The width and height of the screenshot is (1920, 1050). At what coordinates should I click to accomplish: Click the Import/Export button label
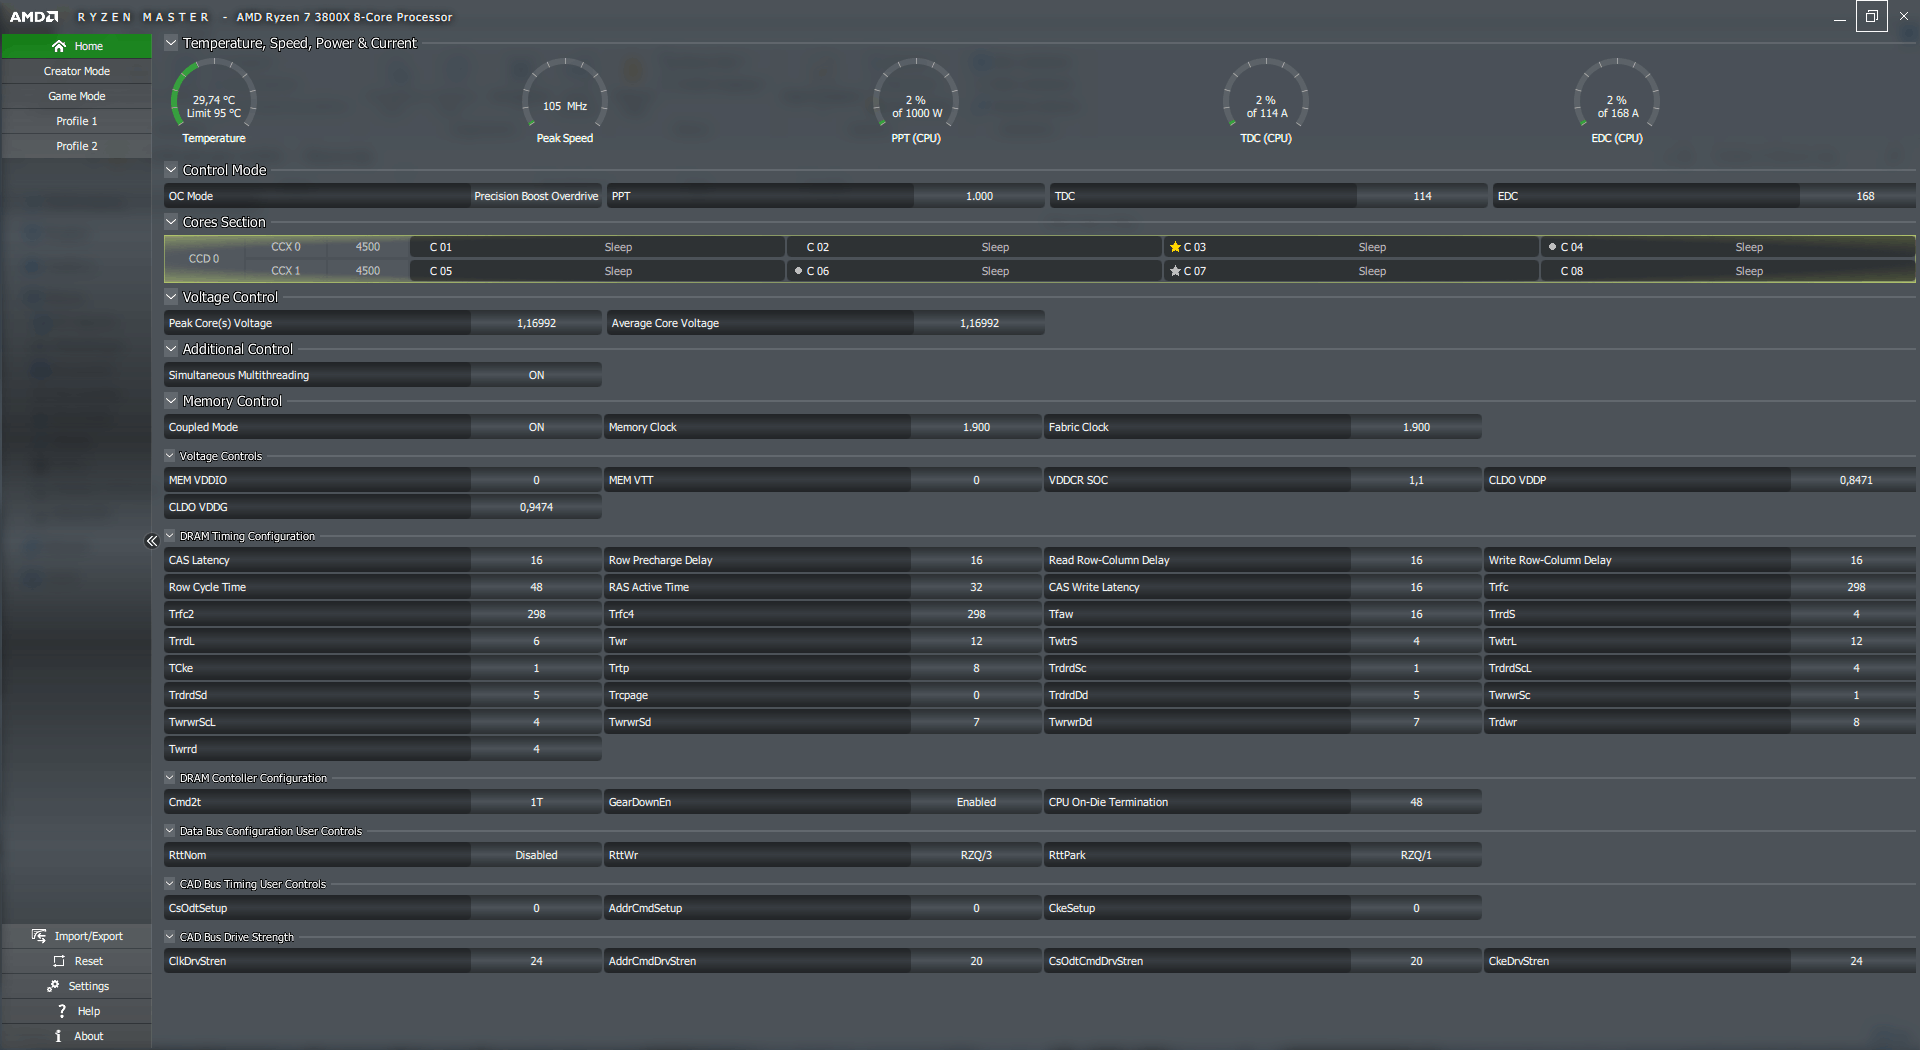(x=88, y=936)
